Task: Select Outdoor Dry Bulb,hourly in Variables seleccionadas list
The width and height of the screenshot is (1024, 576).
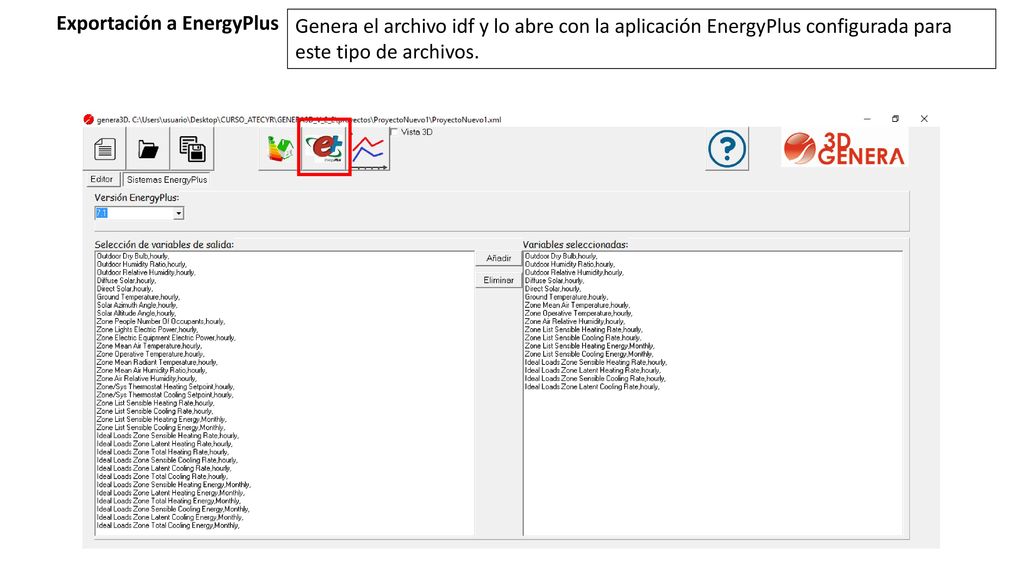Action: pos(562,256)
